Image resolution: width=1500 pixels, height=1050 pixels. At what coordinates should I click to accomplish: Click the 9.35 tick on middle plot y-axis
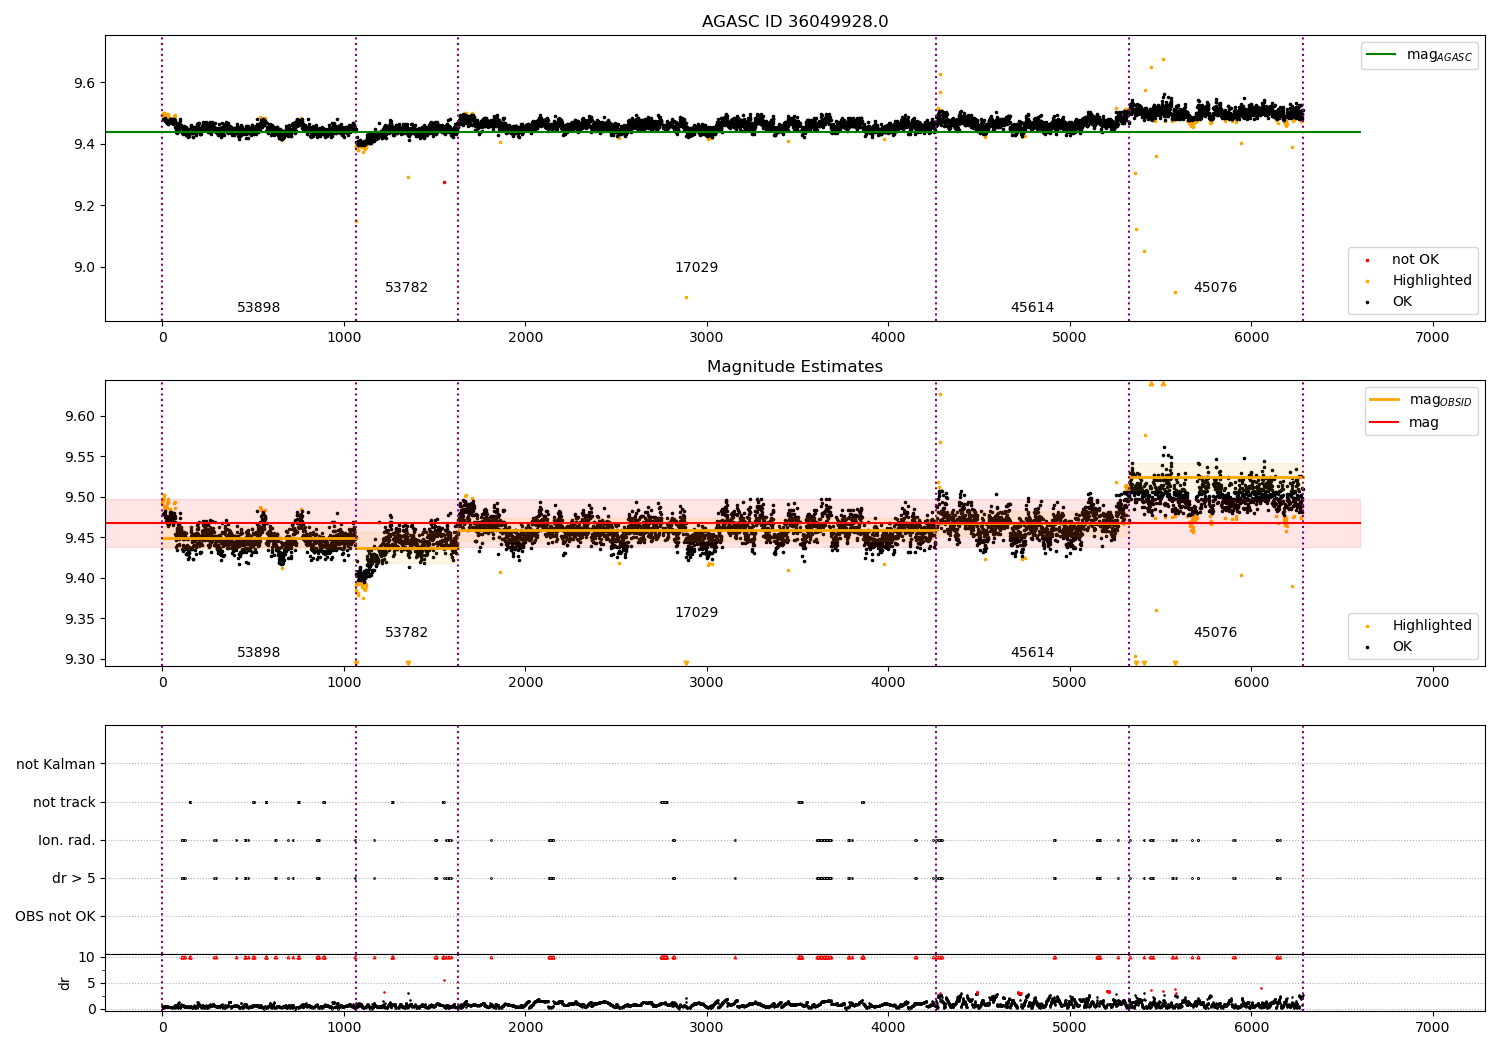coord(82,619)
